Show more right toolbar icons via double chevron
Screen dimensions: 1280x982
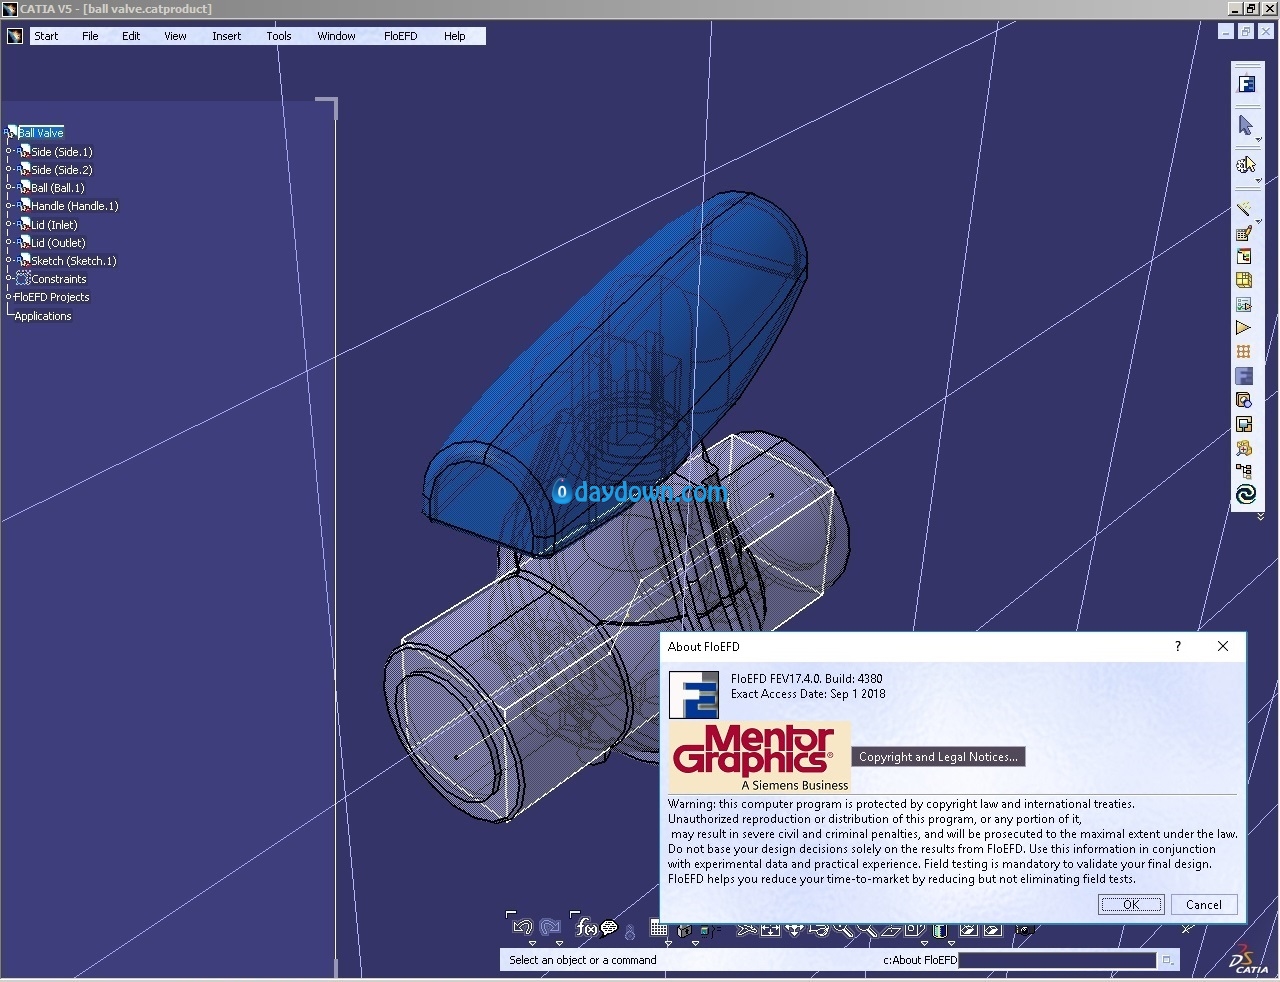click(1260, 516)
